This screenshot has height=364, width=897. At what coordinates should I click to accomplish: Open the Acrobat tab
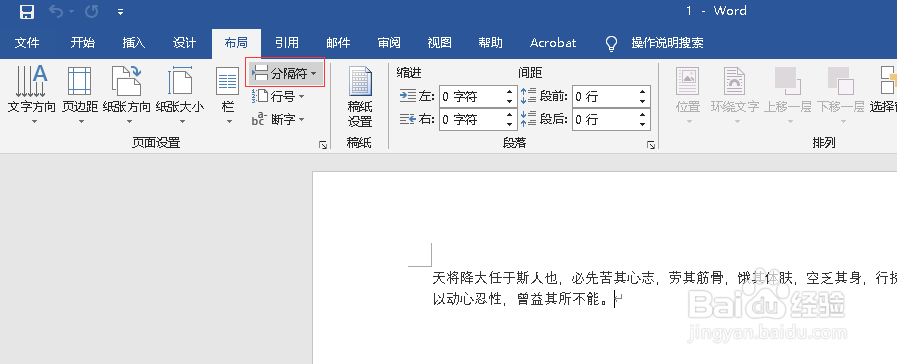coord(553,43)
